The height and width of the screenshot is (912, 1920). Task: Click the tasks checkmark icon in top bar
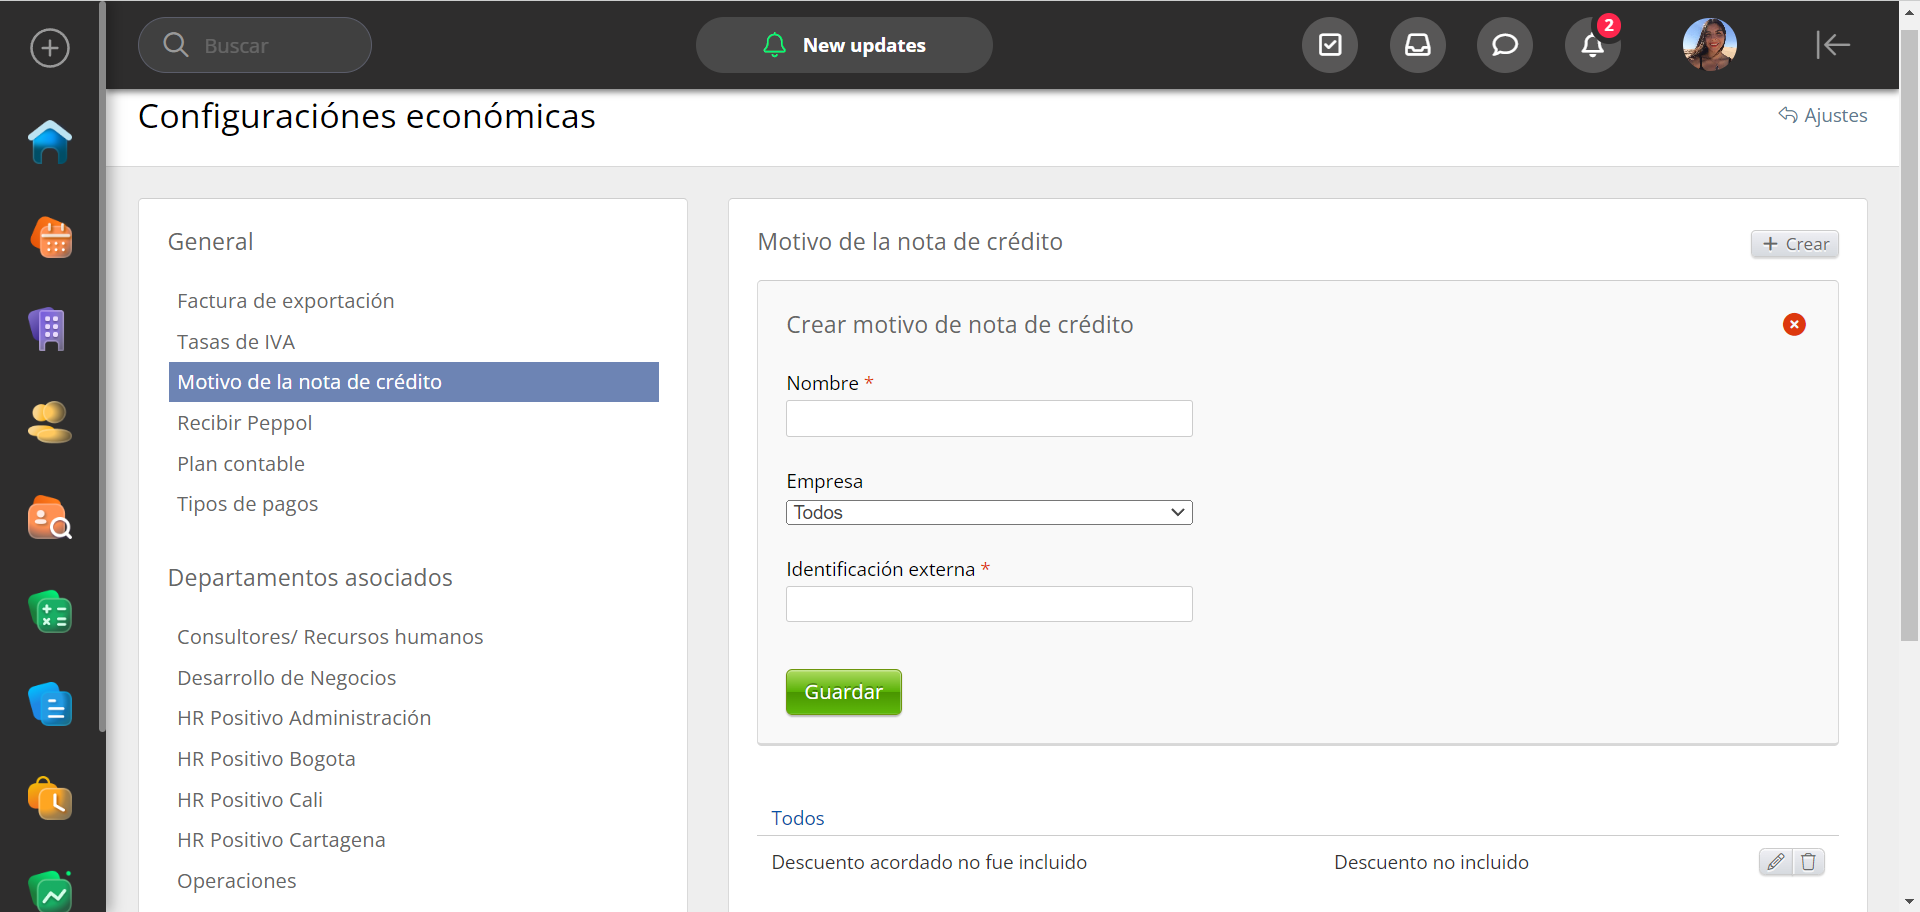(1329, 45)
